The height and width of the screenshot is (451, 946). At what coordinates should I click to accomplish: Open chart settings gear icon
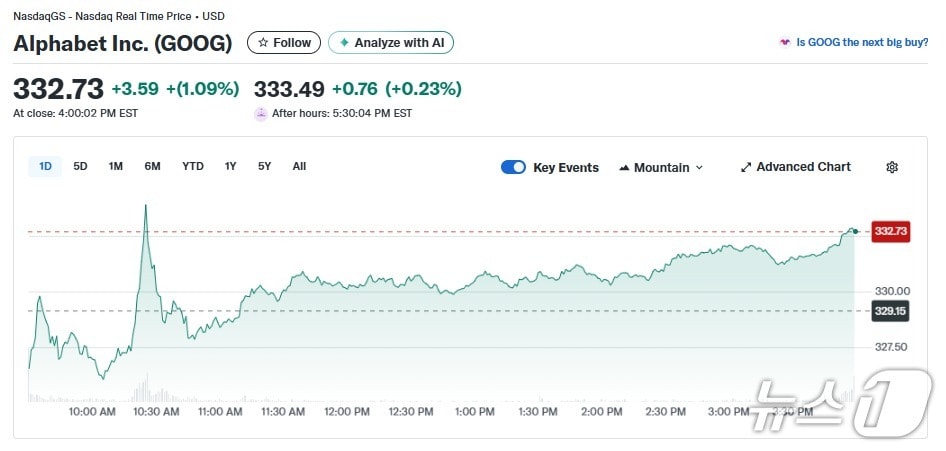click(892, 167)
